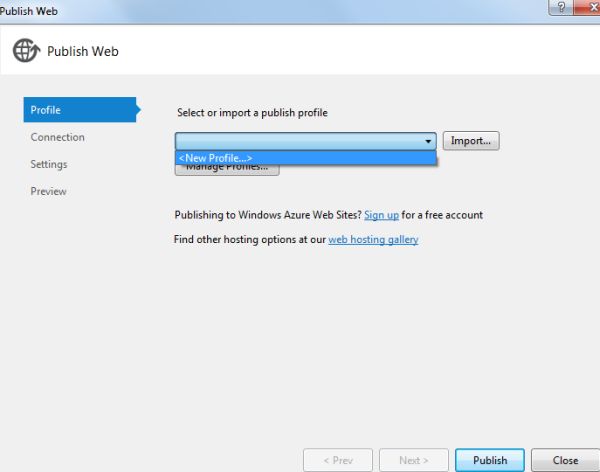Viewport: 600px width, 472px height.
Task: Click 'Select or import a publish profile' text
Action: pos(252,113)
